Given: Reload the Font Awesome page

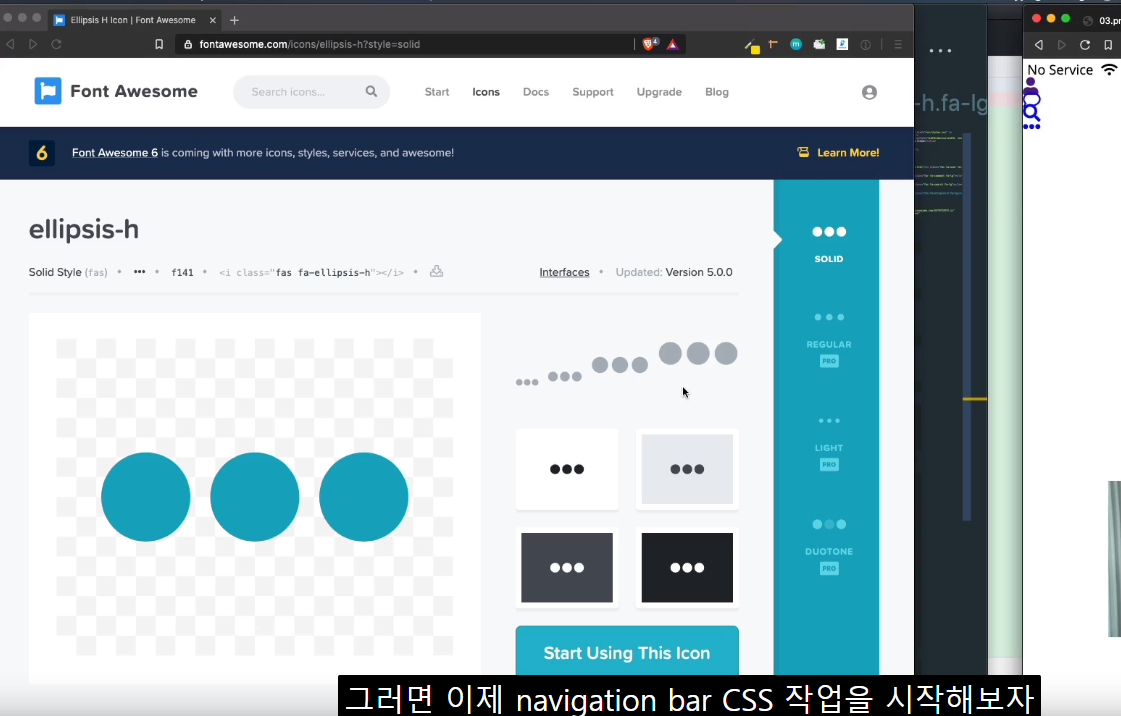Looking at the screenshot, I should [x=56, y=44].
